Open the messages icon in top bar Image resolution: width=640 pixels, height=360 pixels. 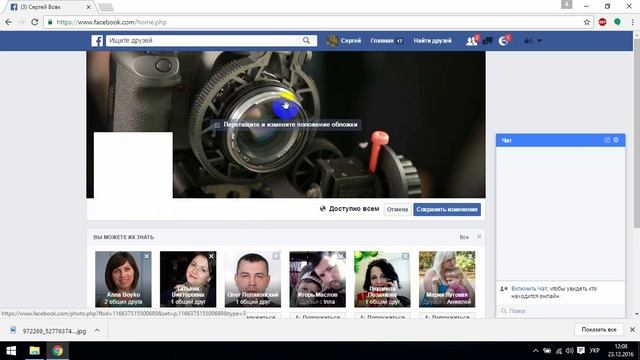[x=487, y=41]
